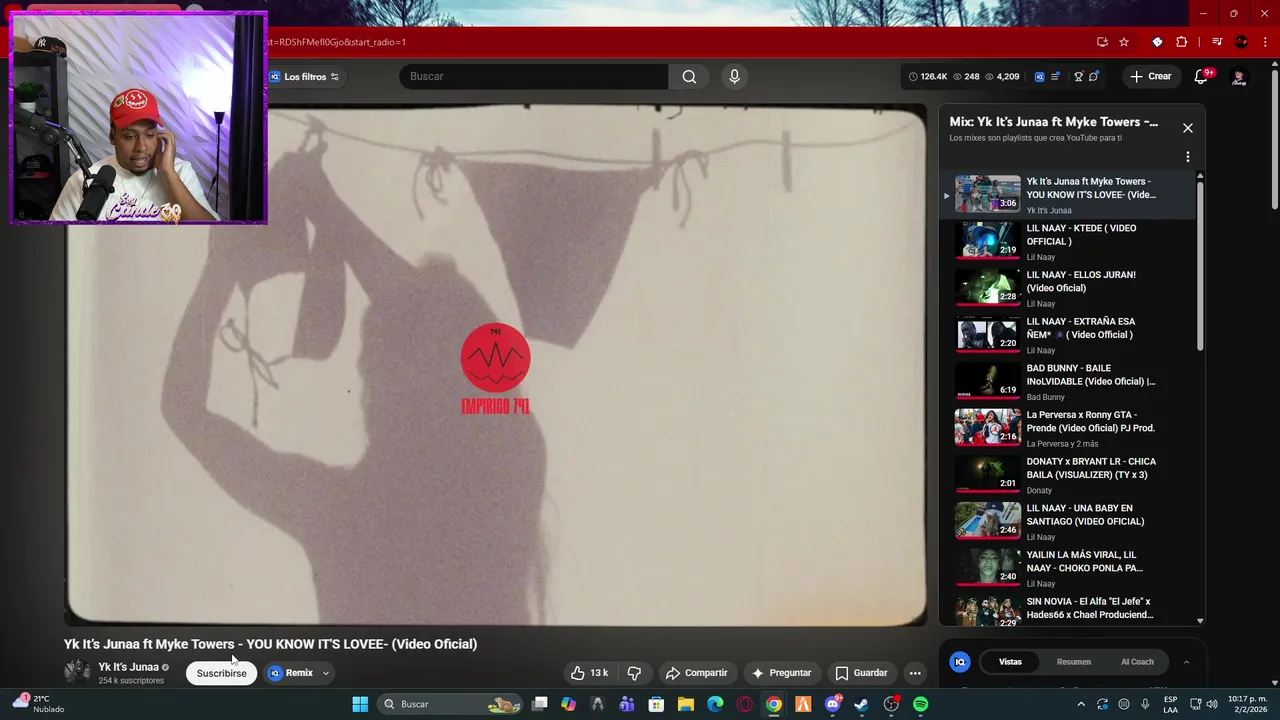Open weather widget 21°C Nublado
This screenshot has width=1280, height=720.
(40, 704)
